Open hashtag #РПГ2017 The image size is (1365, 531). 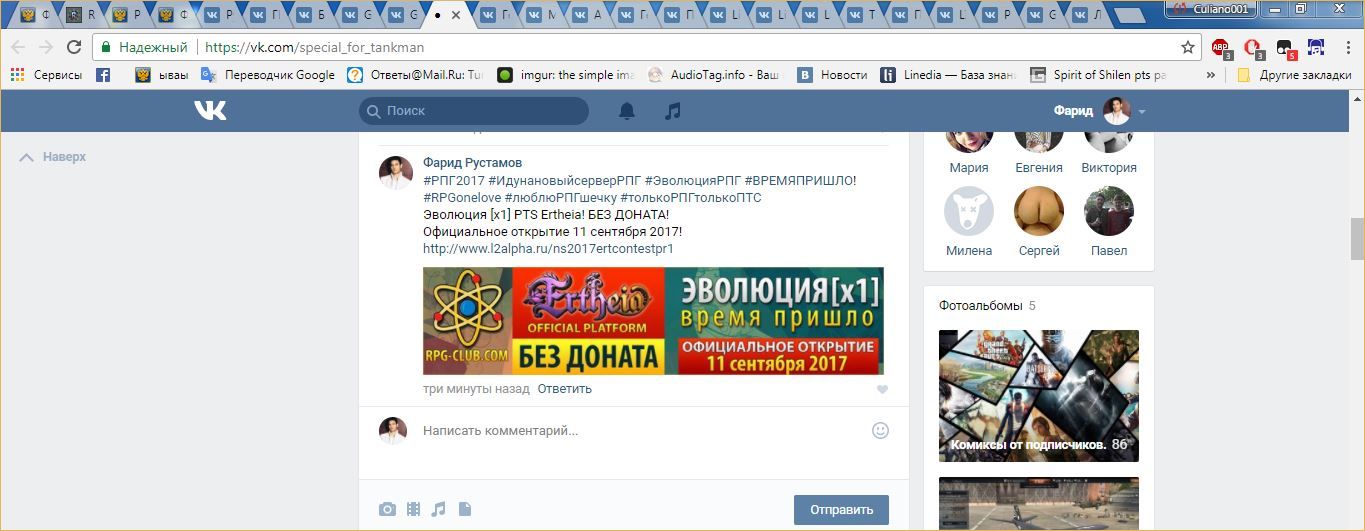454,180
